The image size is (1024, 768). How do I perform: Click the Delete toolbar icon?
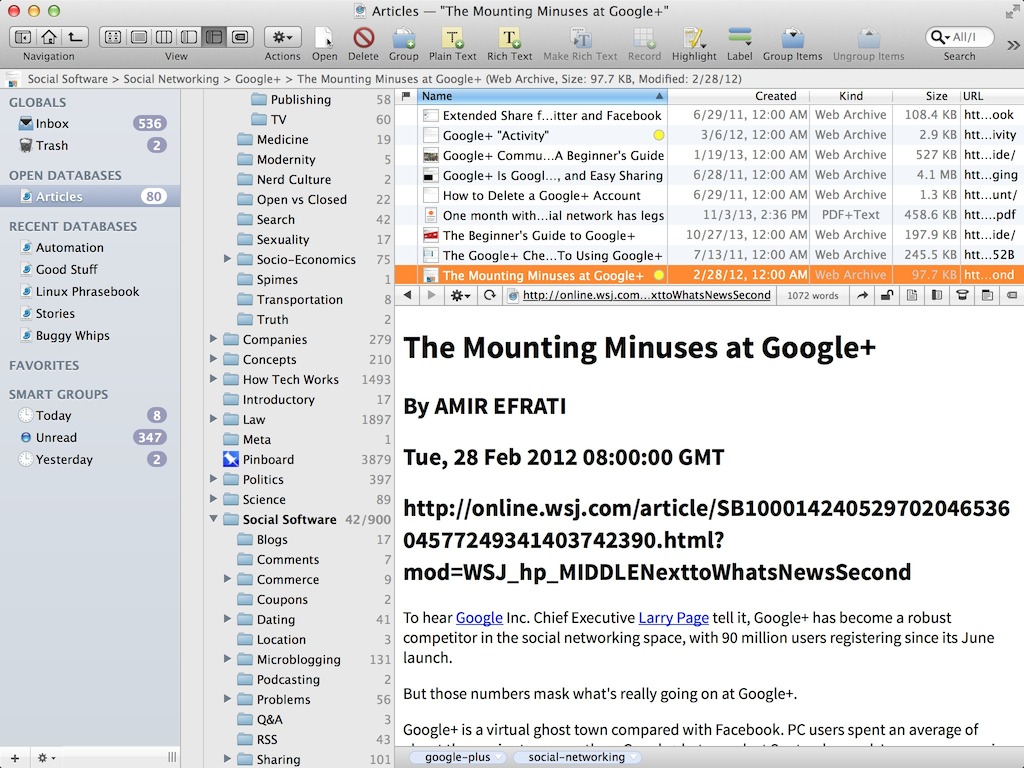click(x=363, y=38)
